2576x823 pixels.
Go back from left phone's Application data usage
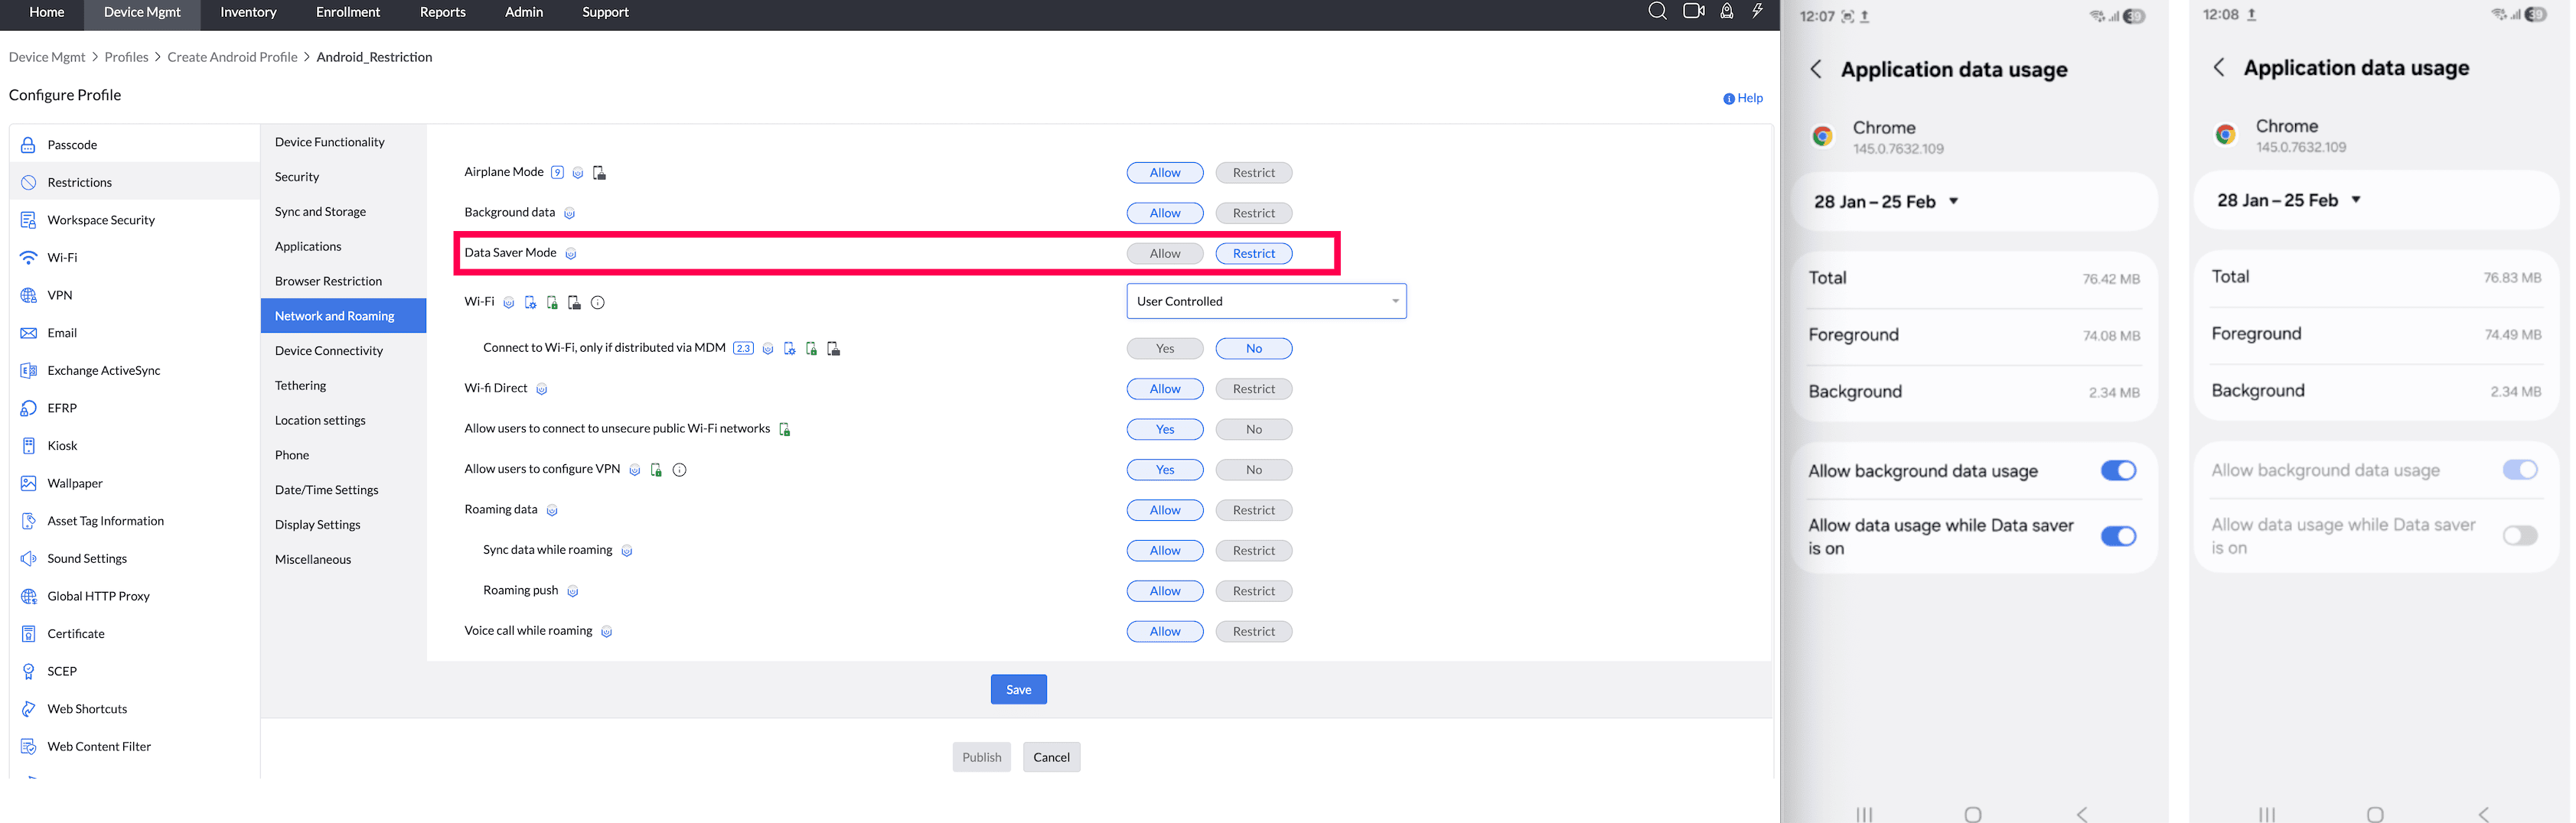[x=1815, y=69]
